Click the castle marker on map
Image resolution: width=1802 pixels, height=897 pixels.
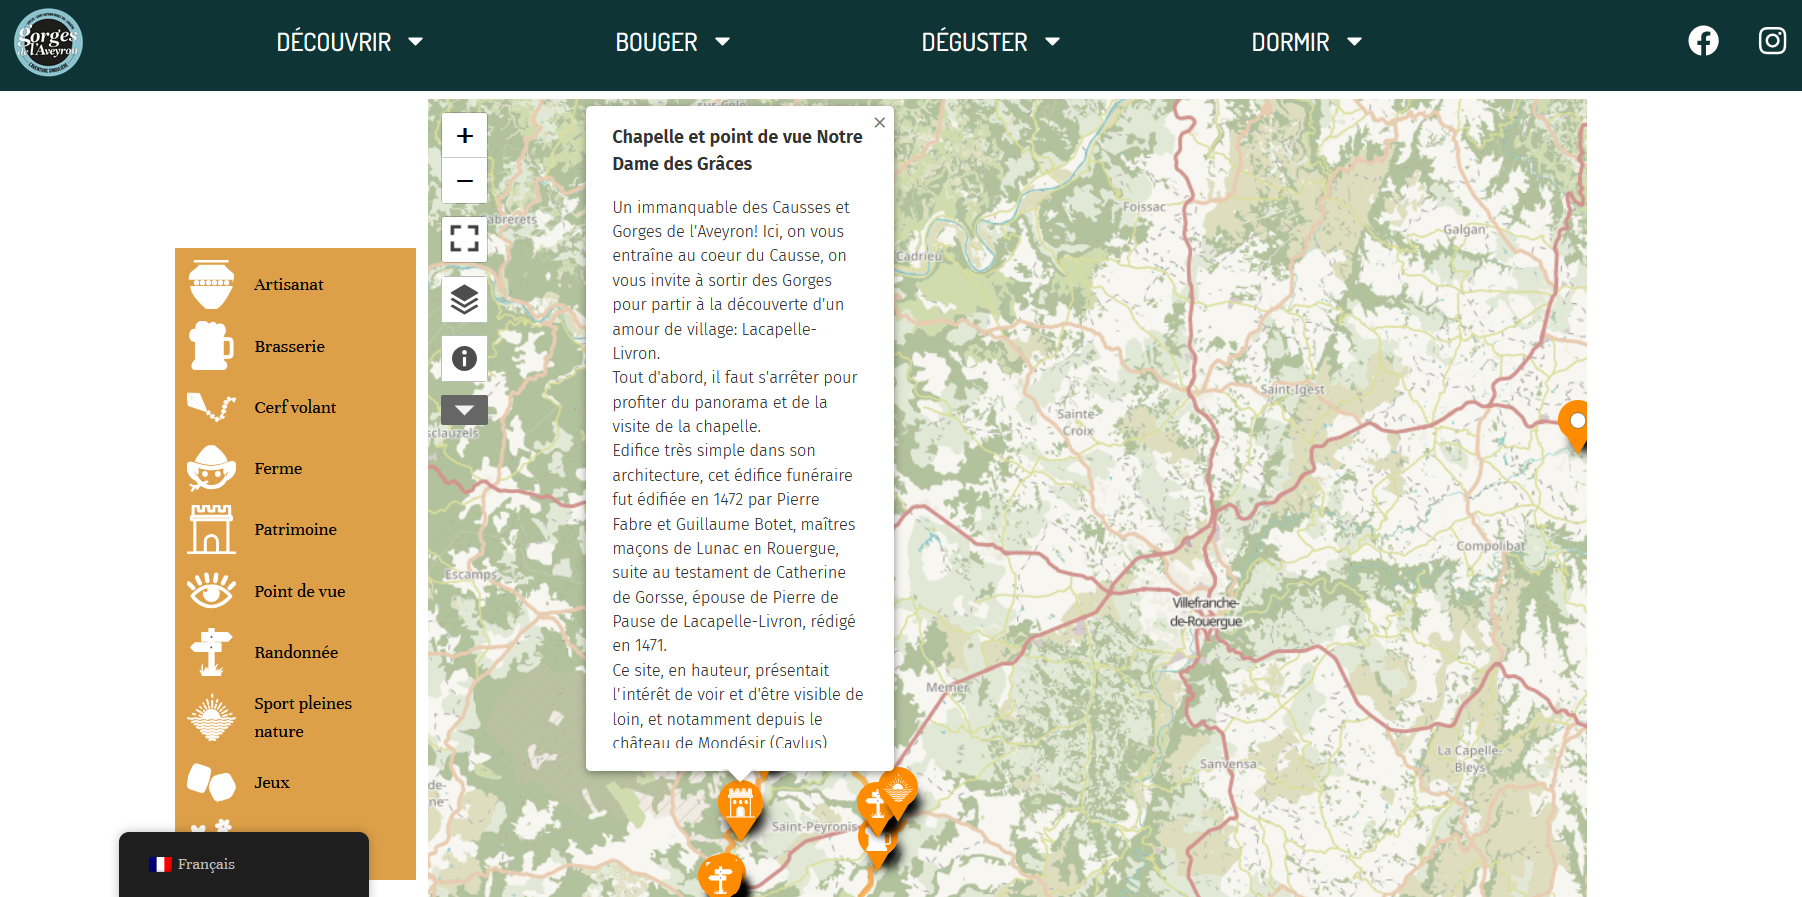click(x=740, y=805)
